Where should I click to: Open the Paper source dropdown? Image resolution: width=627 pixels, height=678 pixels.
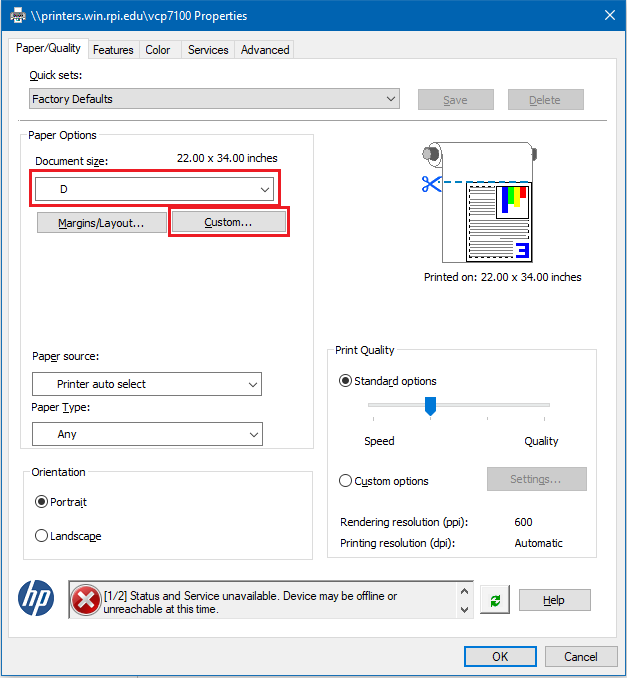pos(146,384)
